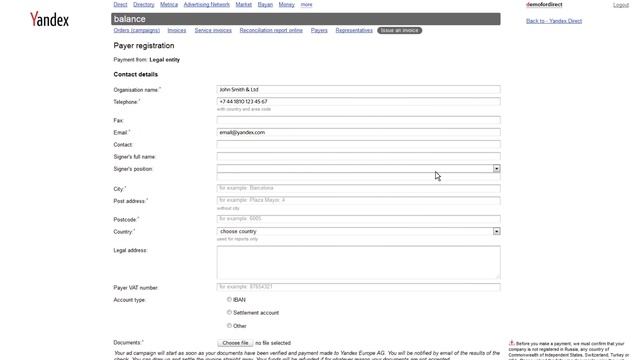The height and width of the screenshot is (360, 640).
Task: Focus the Payer VAT number field
Action: click(358, 287)
